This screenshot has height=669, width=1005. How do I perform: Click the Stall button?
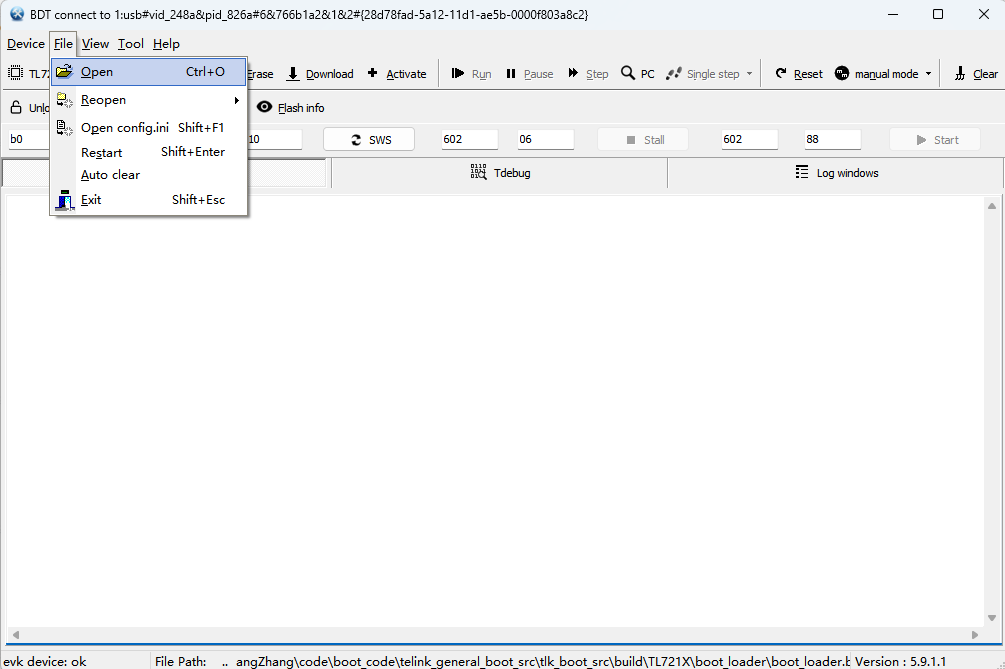(643, 140)
